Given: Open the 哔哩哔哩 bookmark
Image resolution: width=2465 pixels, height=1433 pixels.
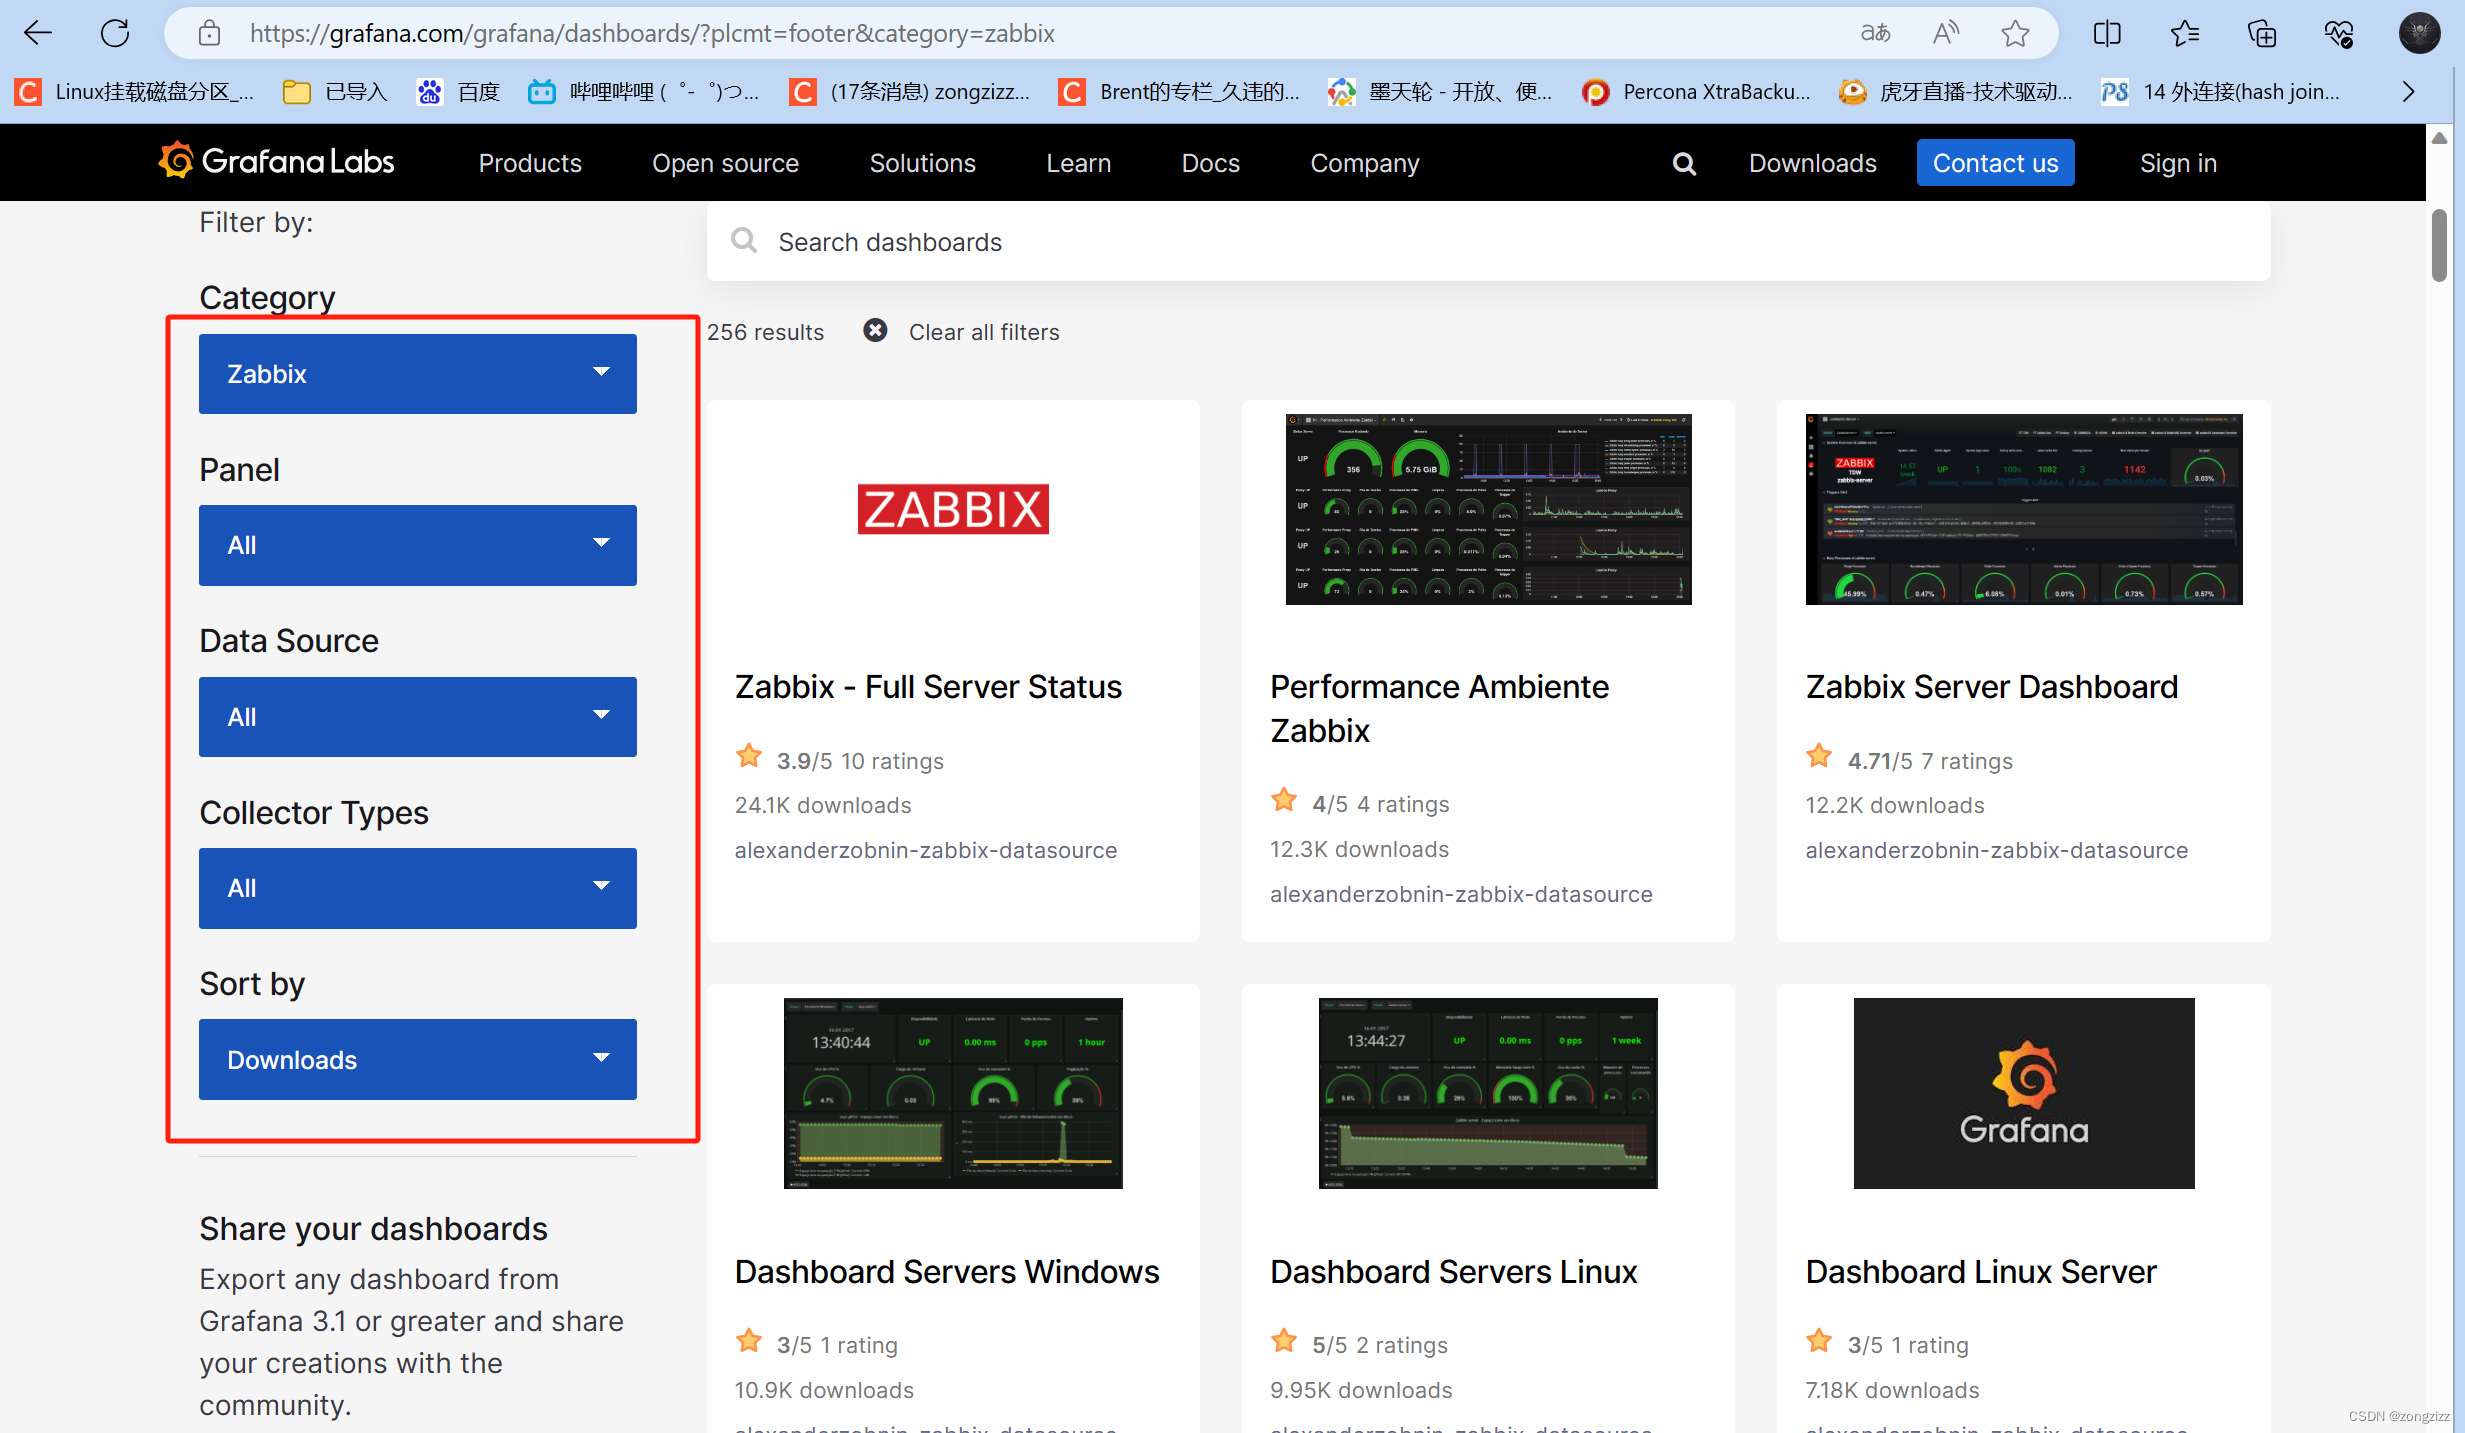Looking at the screenshot, I should click(x=644, y=92).
